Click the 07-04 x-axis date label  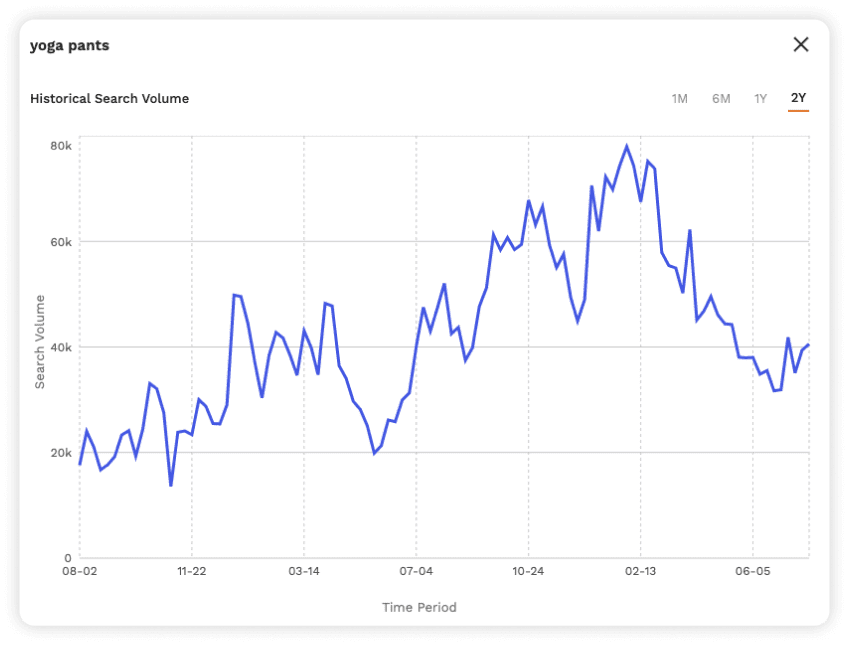[x=416, y=572]
